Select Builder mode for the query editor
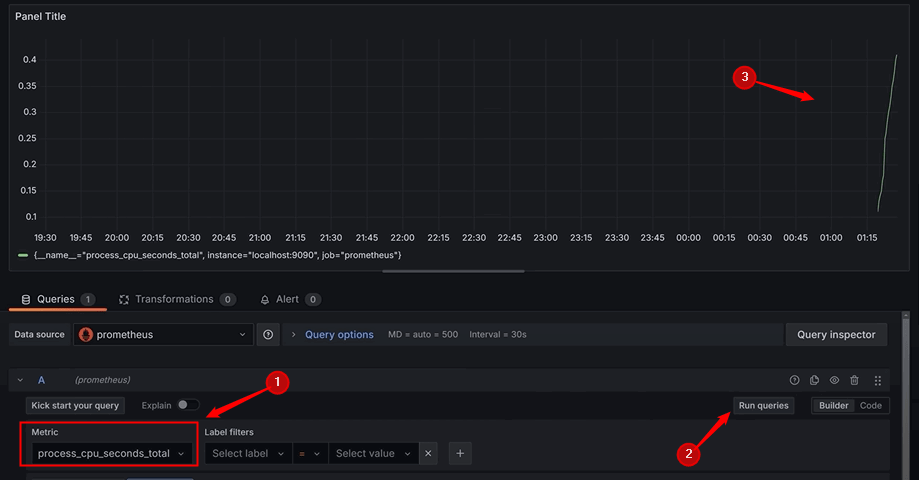 coord(832,405)
